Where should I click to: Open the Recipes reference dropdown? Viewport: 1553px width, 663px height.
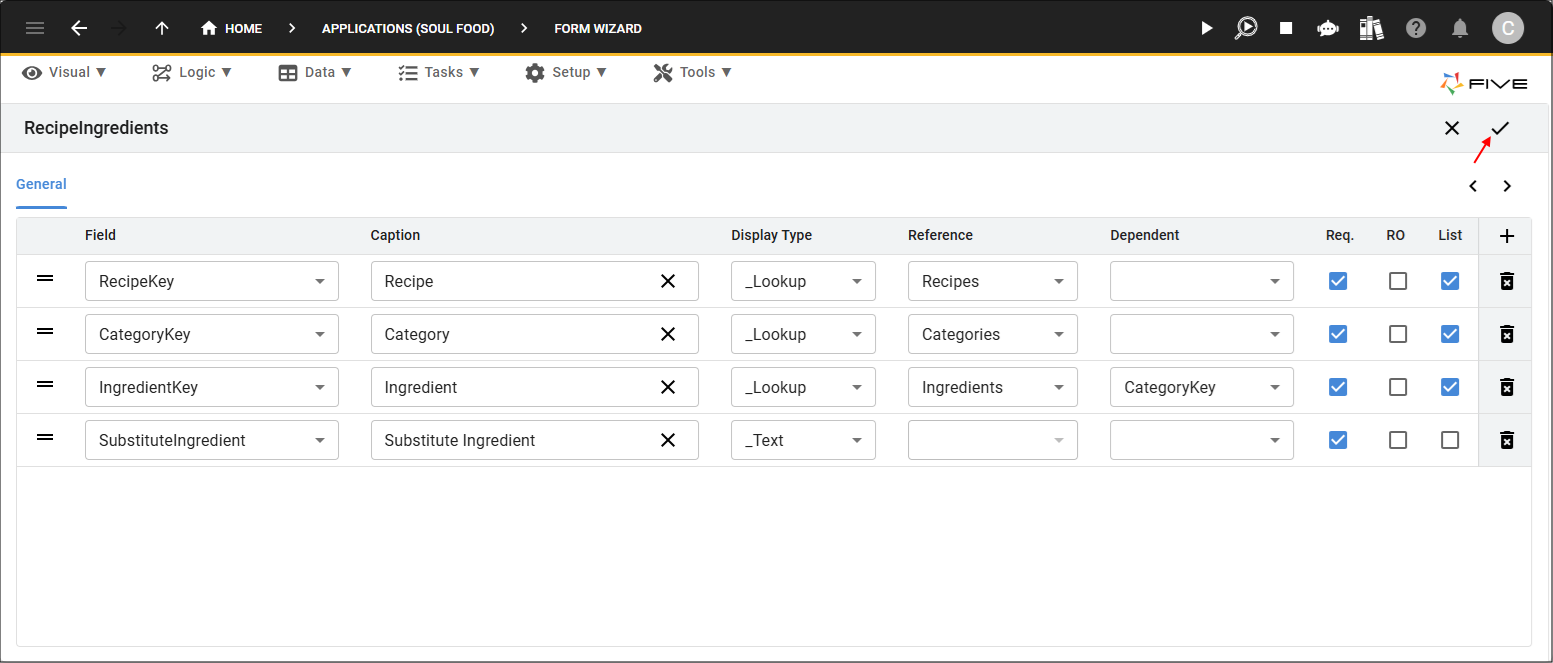993,281
